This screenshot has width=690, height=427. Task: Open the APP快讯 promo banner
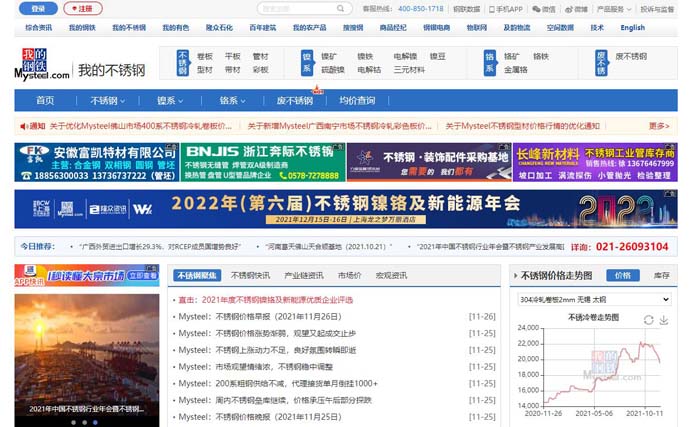[87, 275]
